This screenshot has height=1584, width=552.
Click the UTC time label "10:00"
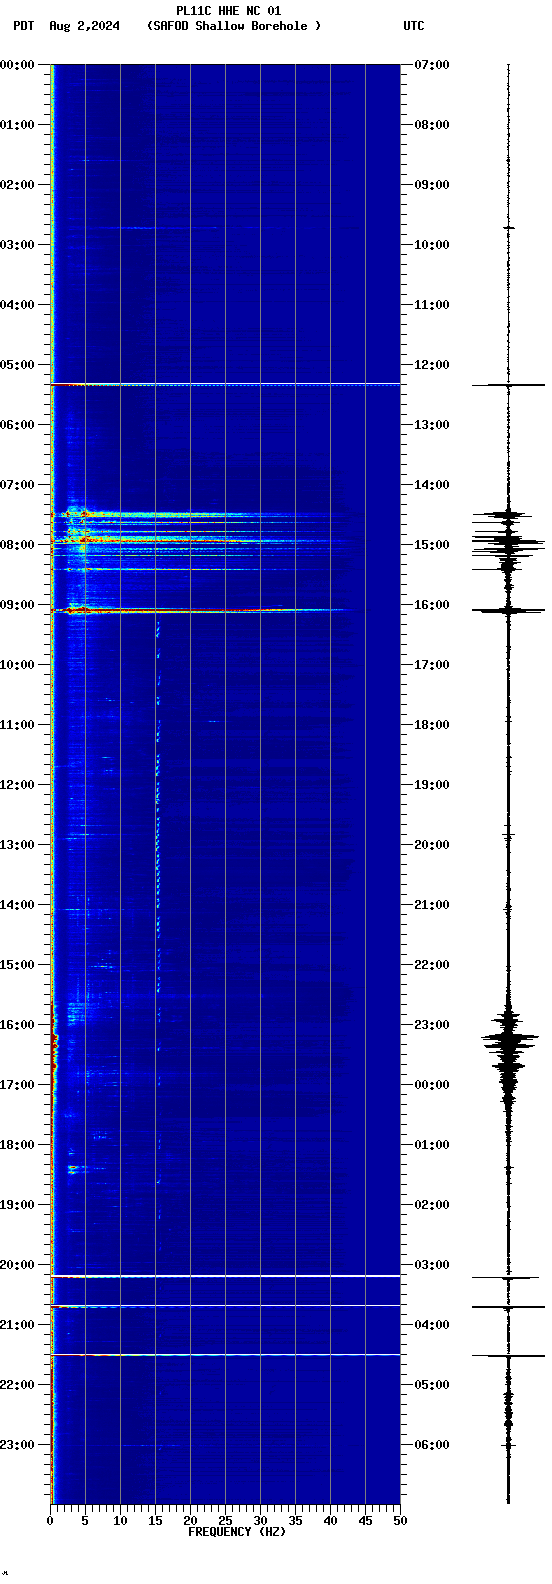432,245
